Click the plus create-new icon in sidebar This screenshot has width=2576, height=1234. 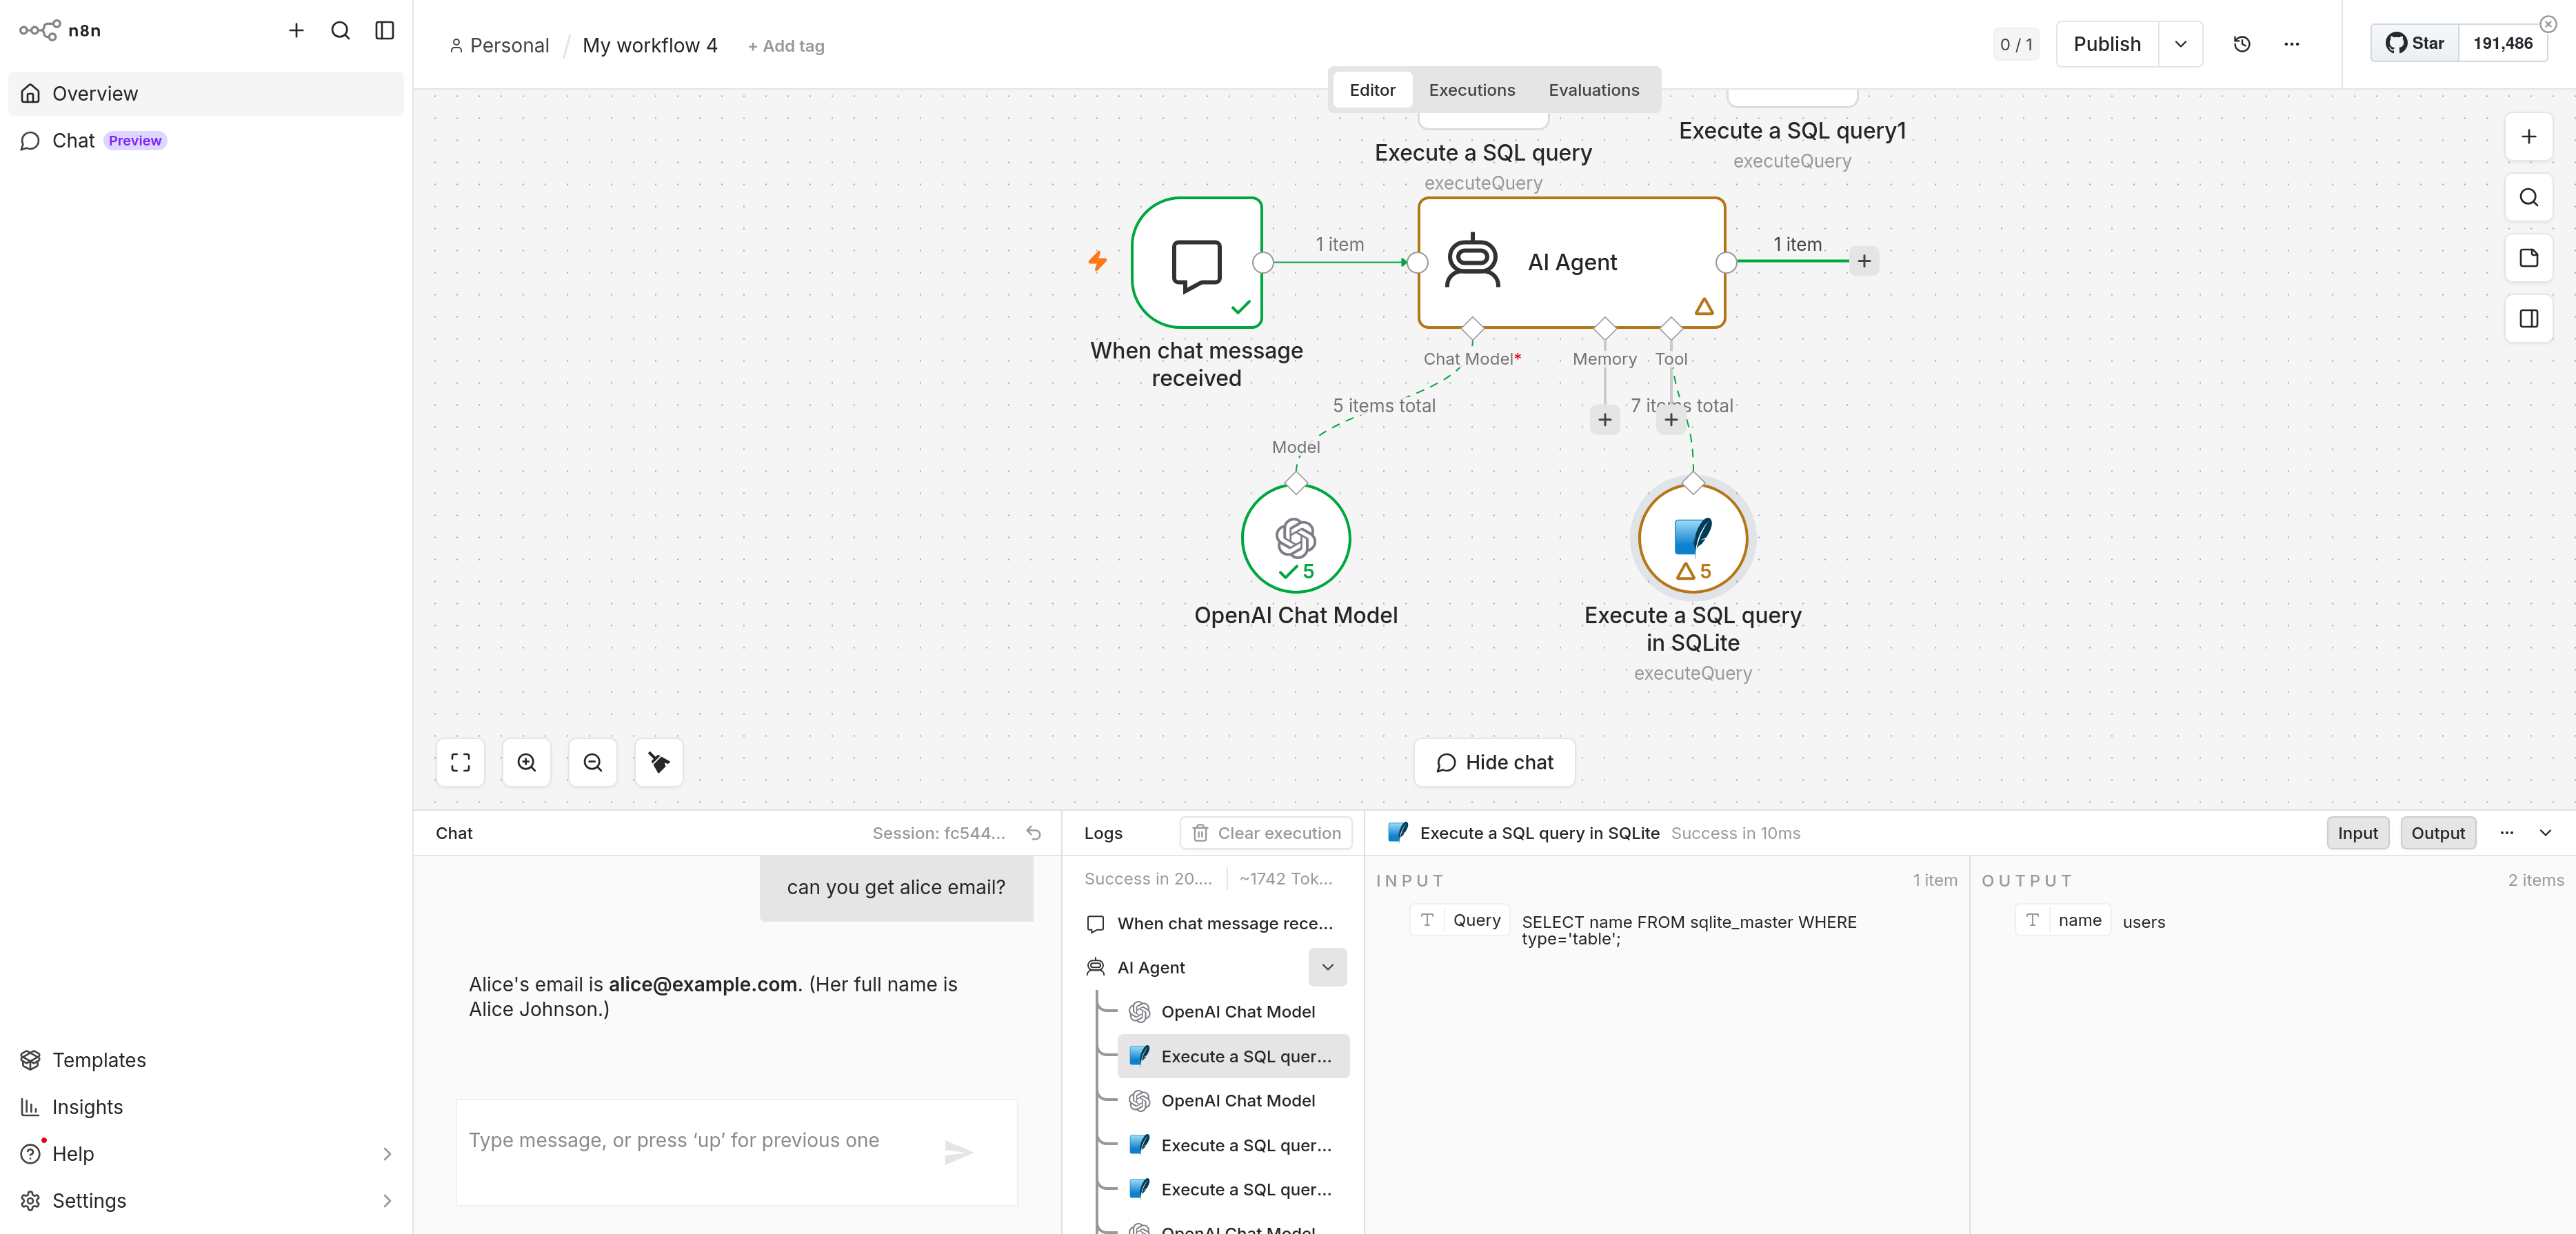pos(296,30)
